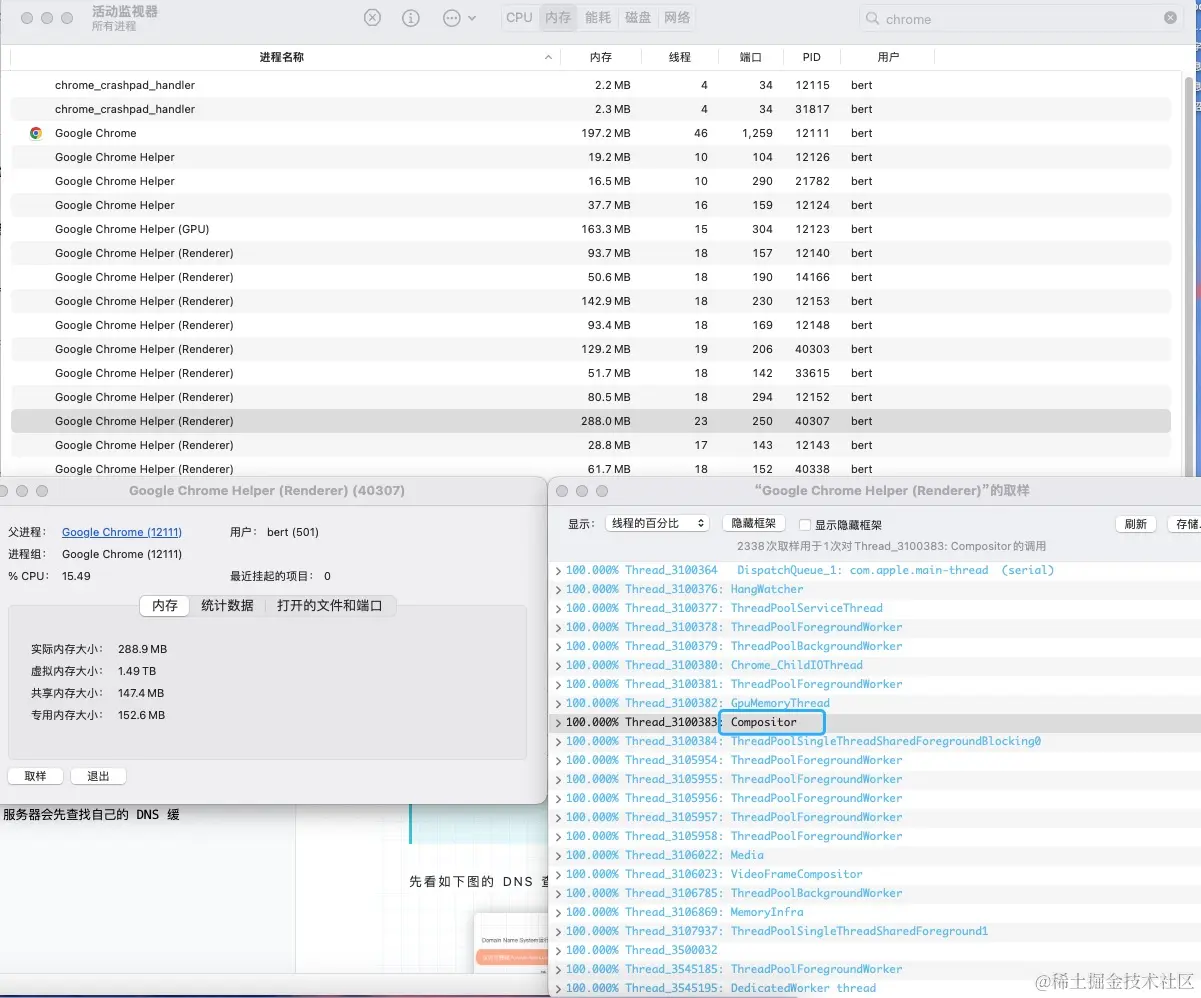Sort by 用户 column header
This screenshot has height=998, width=1201.
point(888,57)
